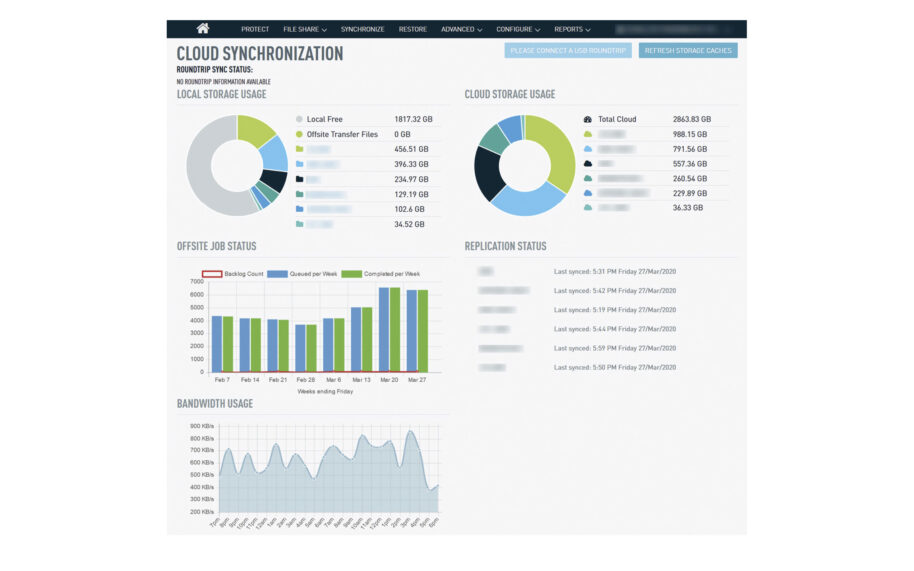Click the folder icon beside 34.52 GB

(298, 224)
